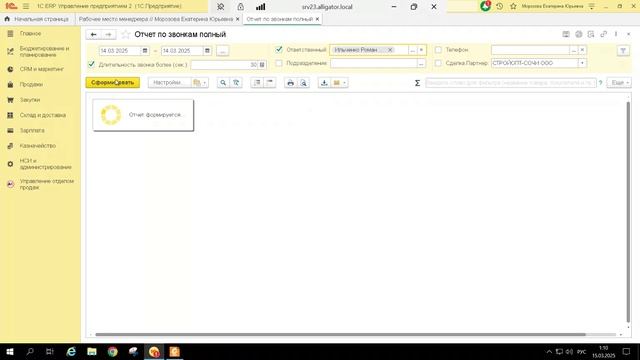This screenshot has width=640, height=360.
Task: Open the Настройки button
Action: click(x=169, y=83)
